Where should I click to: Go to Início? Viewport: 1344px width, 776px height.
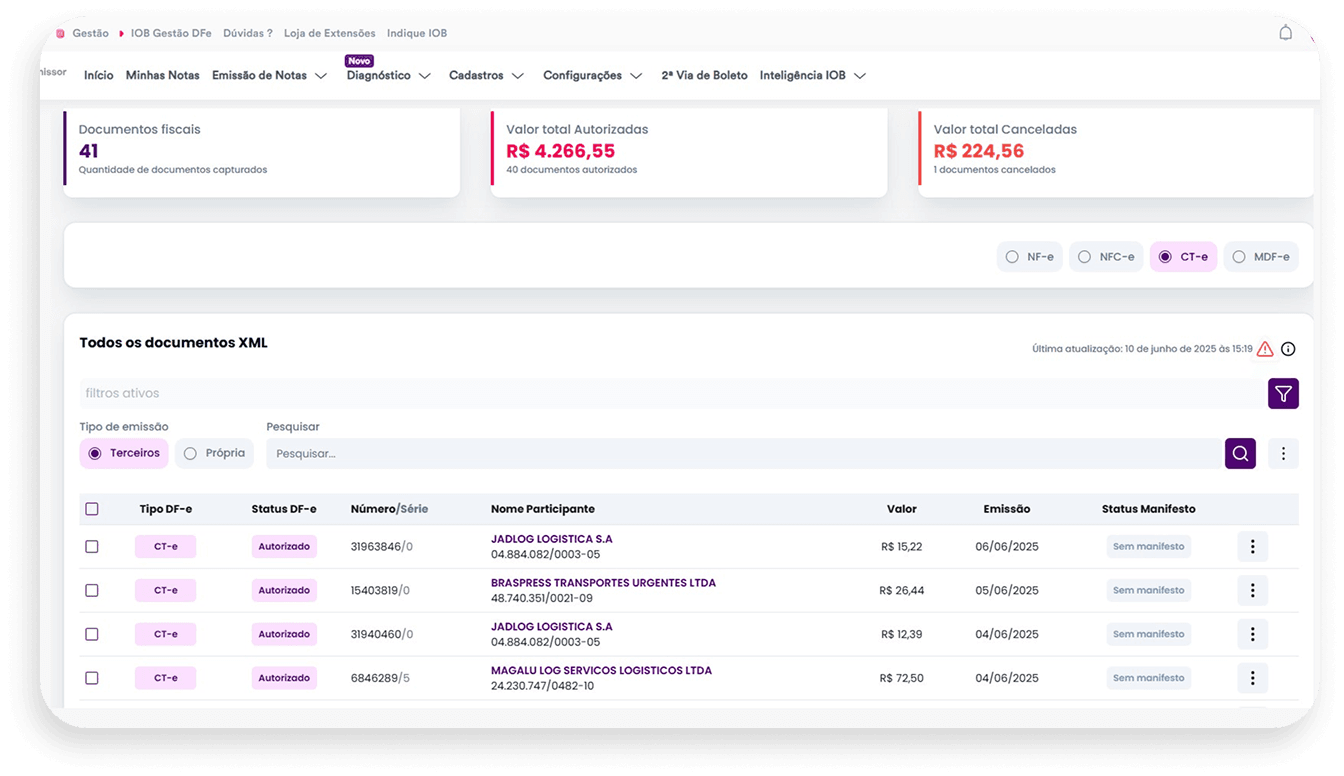pyautogui.click(x=98, y=76)
